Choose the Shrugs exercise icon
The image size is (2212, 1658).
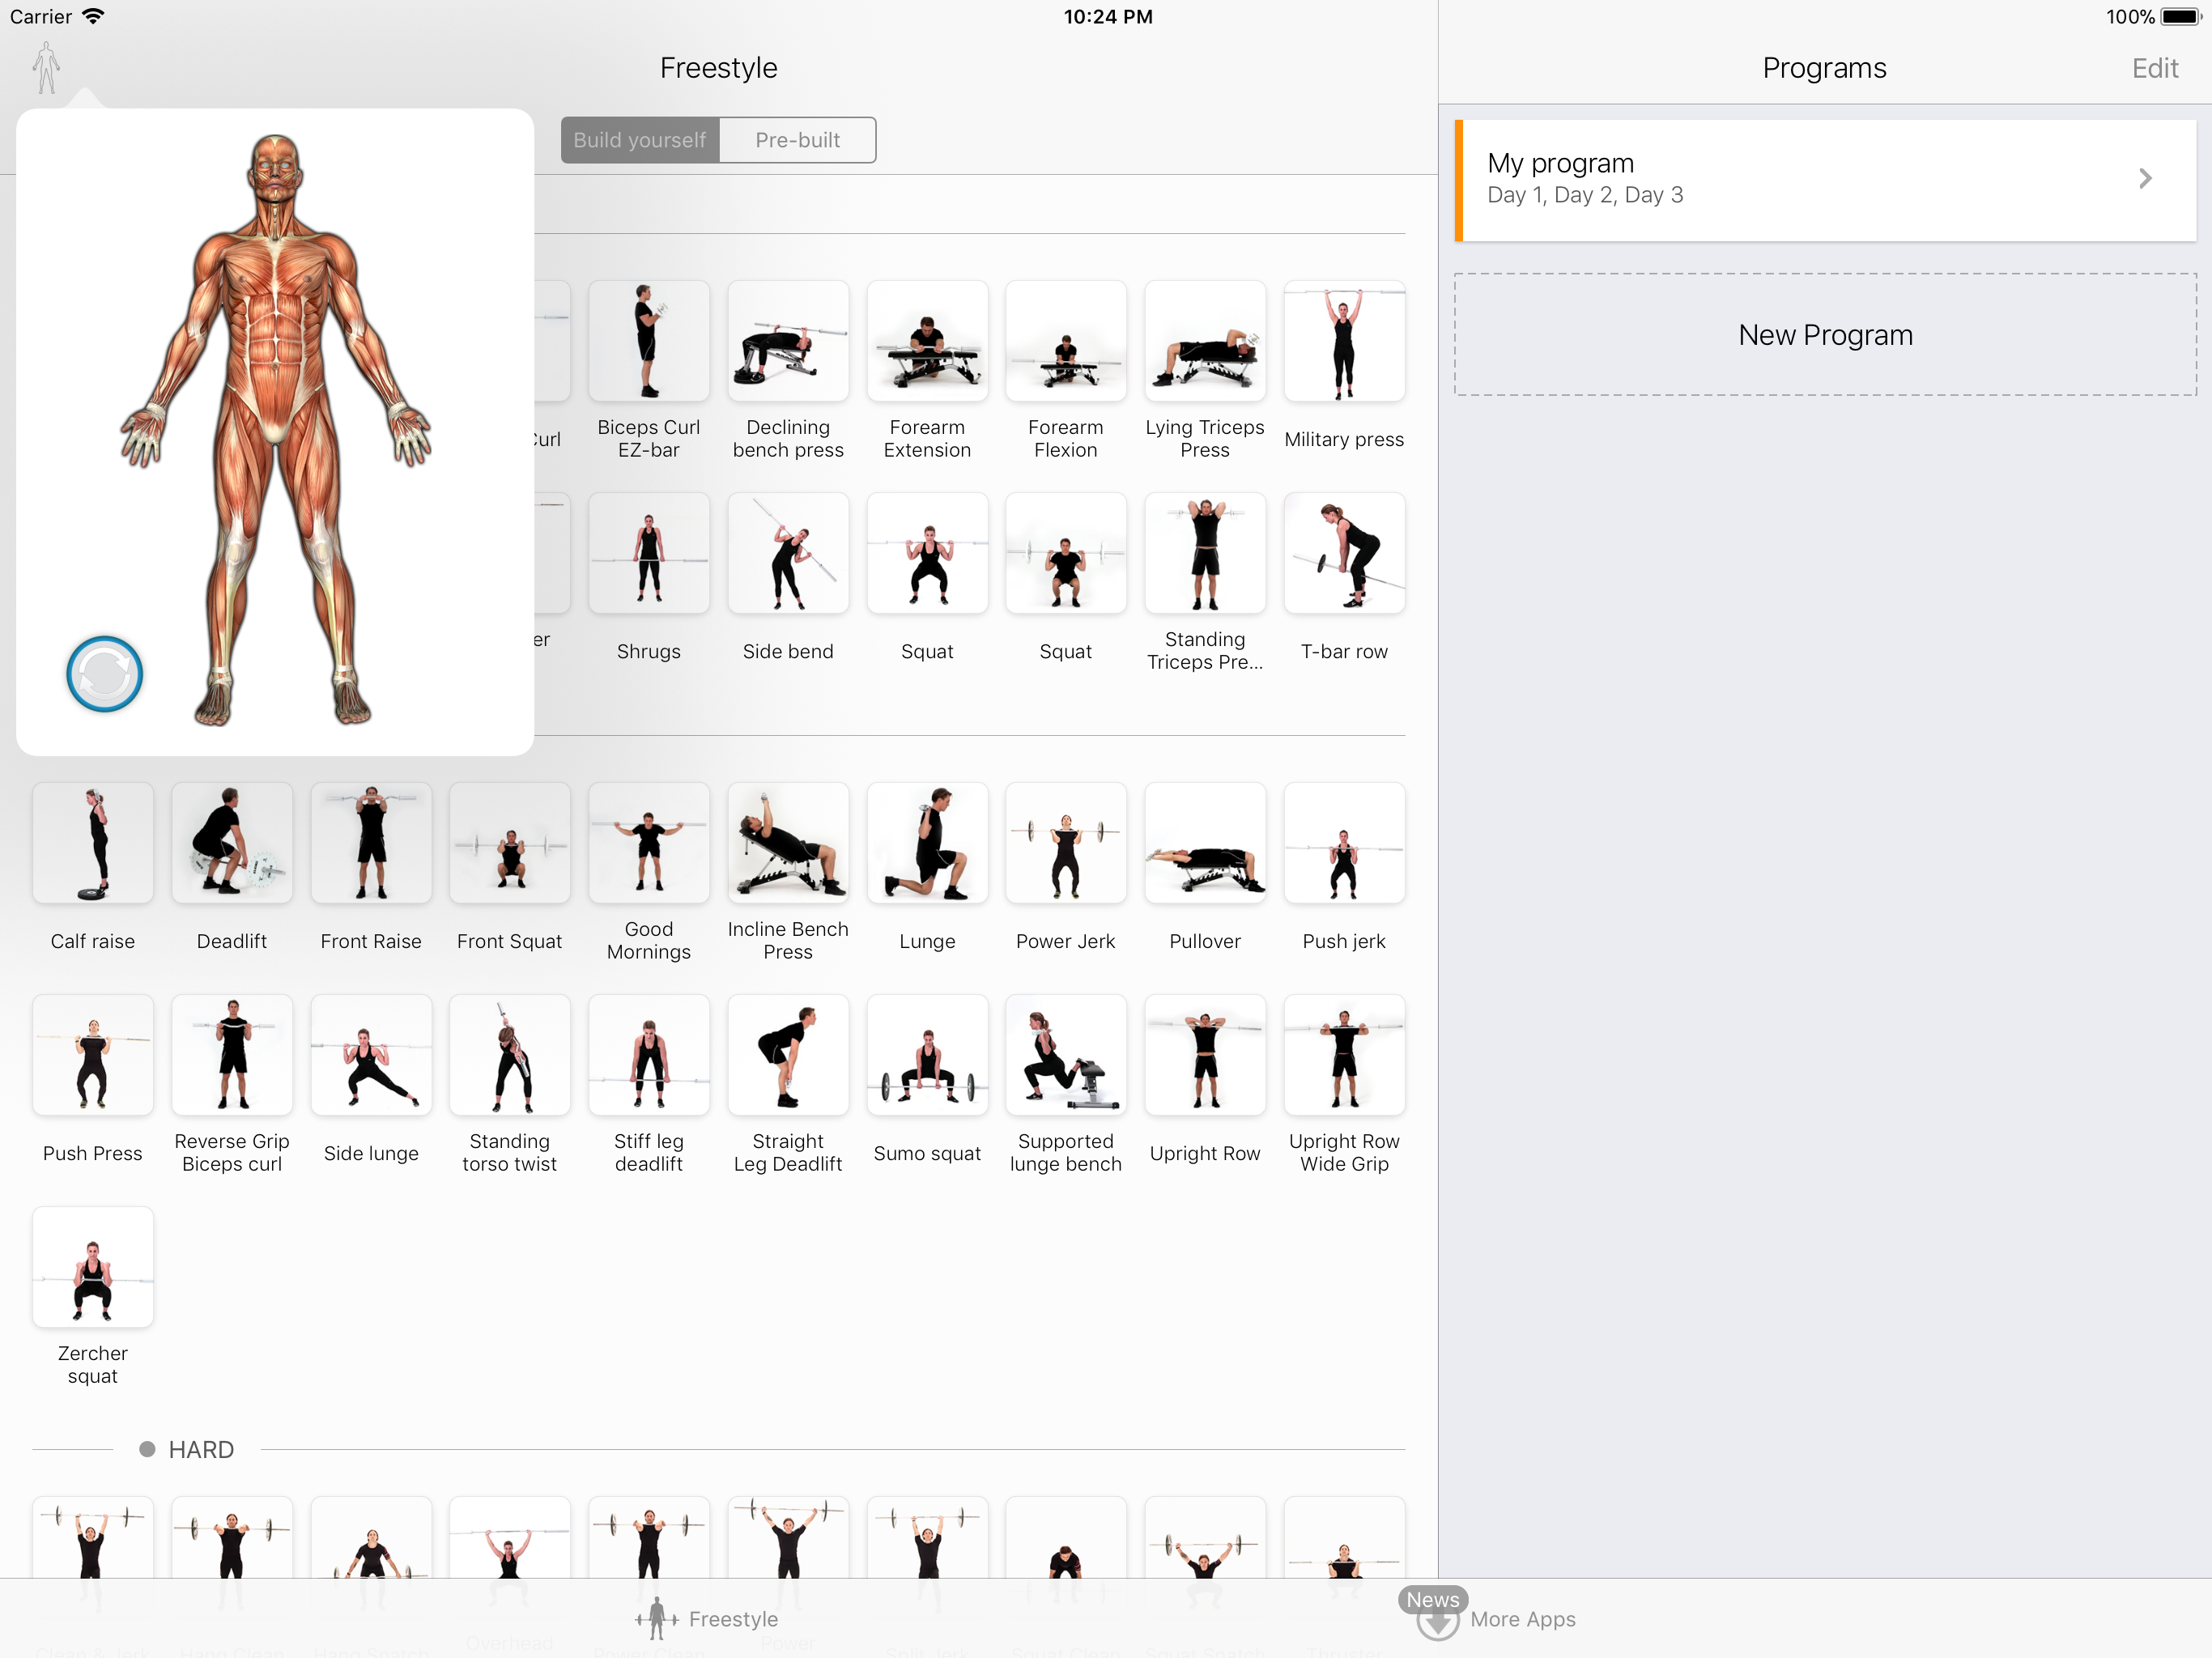click(649, 554)
